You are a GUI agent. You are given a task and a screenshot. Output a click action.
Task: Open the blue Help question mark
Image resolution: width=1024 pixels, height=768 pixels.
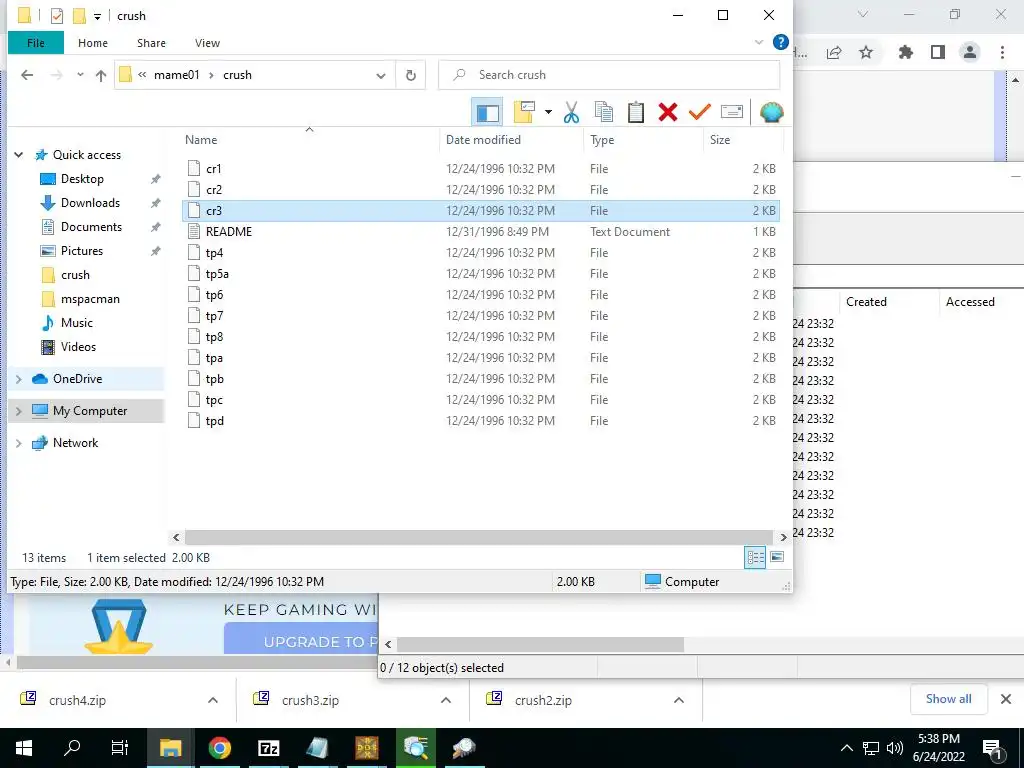(780, 42)
